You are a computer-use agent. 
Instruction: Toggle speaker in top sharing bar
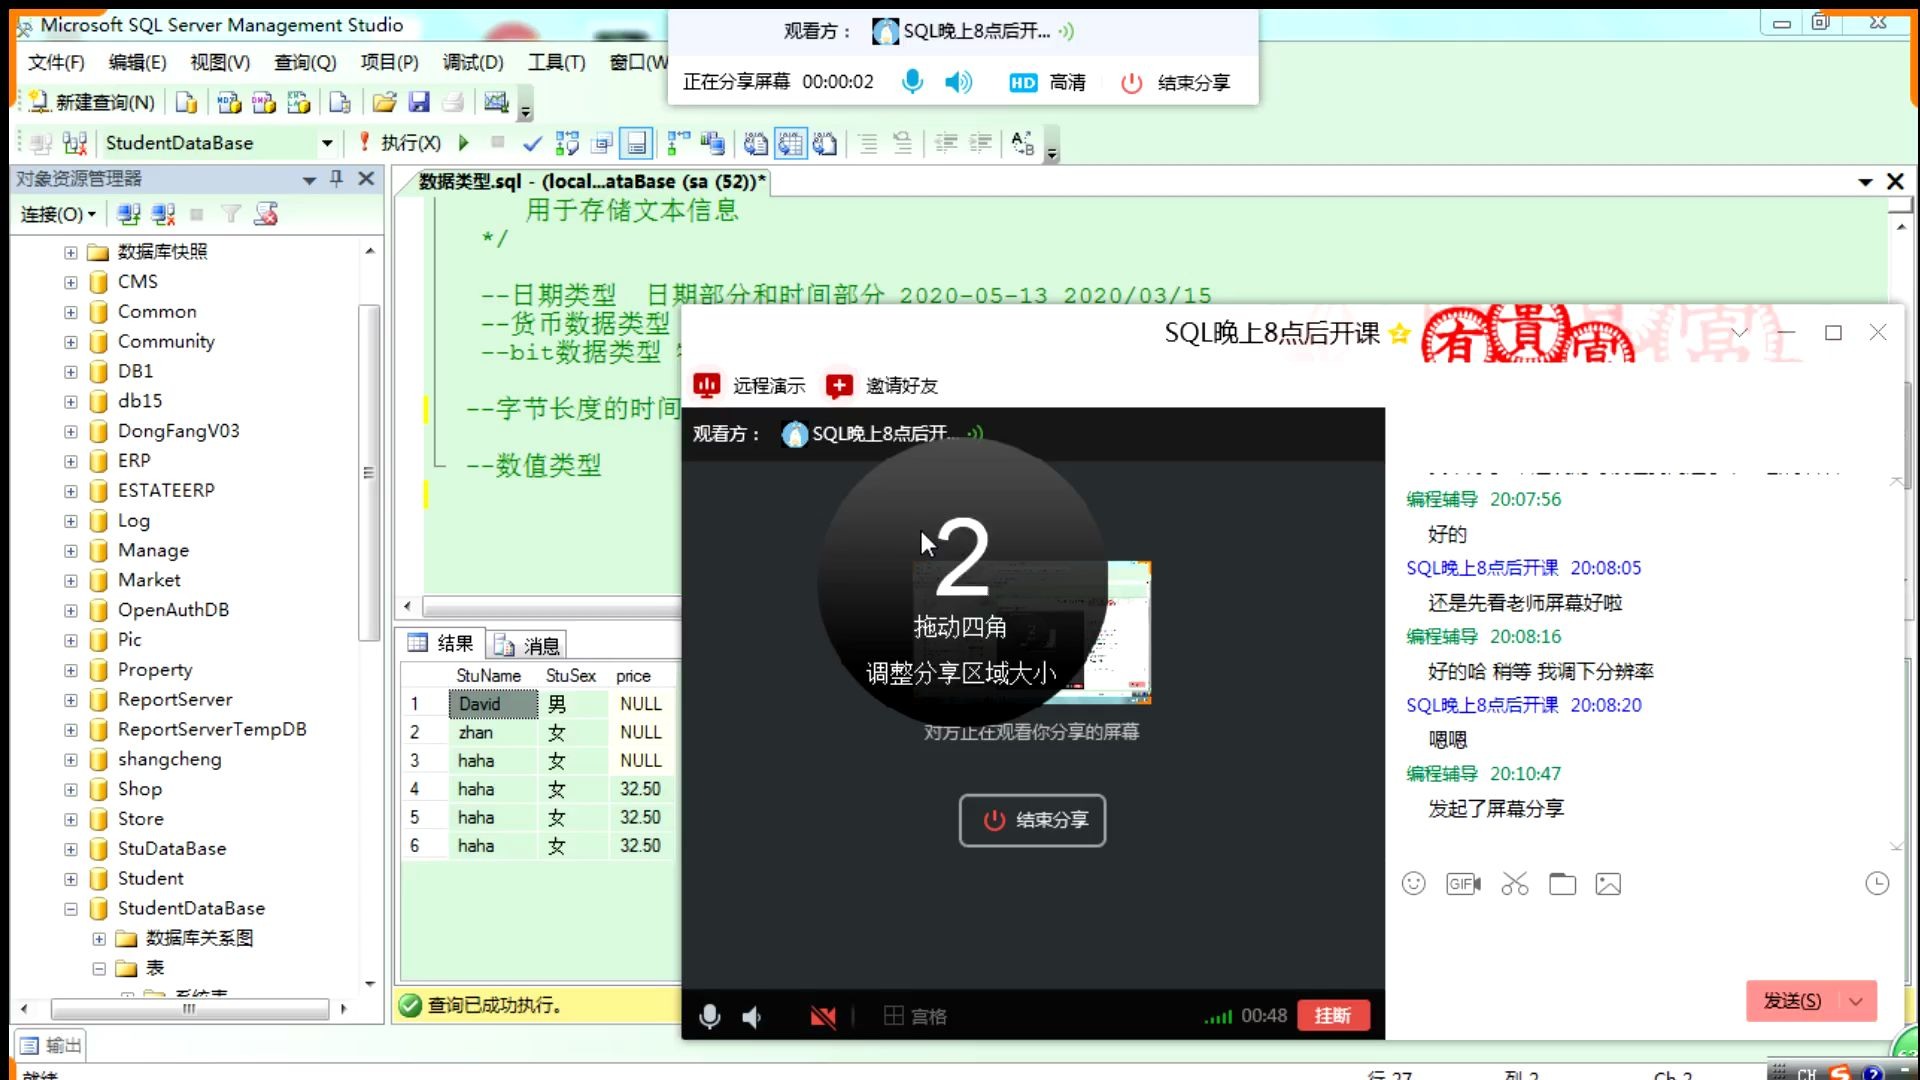click(958, 82)
